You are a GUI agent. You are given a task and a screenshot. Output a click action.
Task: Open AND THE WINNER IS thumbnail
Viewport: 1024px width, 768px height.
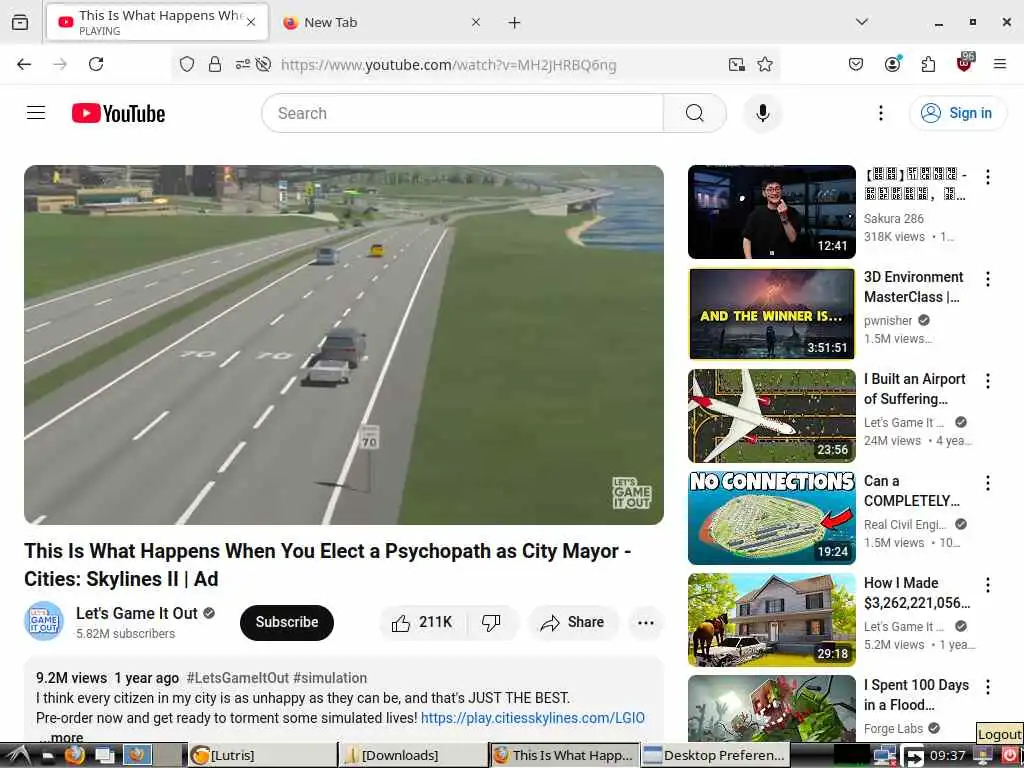pos(771,313)
